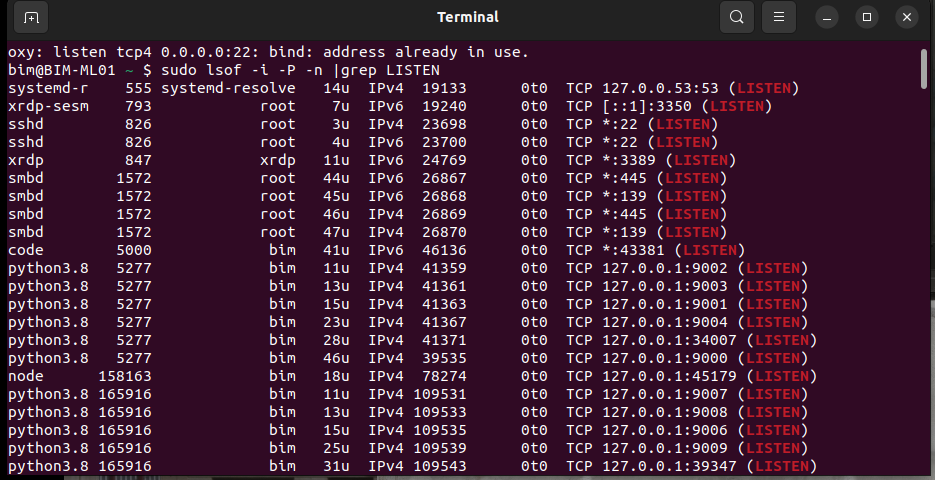Maximize the Terminal window
935x480 pixels.
pyautogui.click(x=866, y=17)
